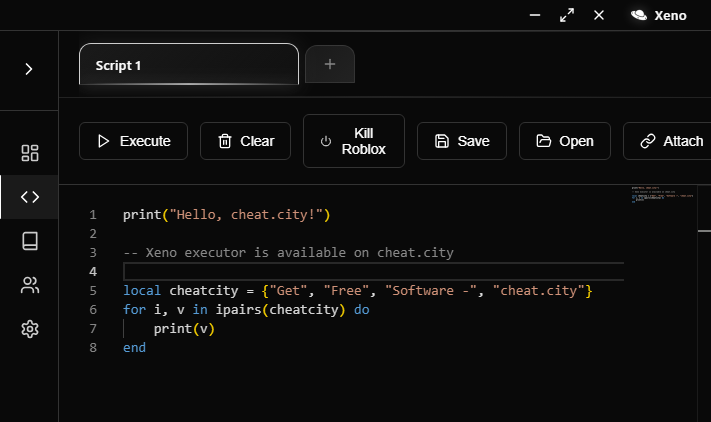This screenshot has height=422, width=711.
Task: Save the script using the Save button
Action: [x=461, y=141]
